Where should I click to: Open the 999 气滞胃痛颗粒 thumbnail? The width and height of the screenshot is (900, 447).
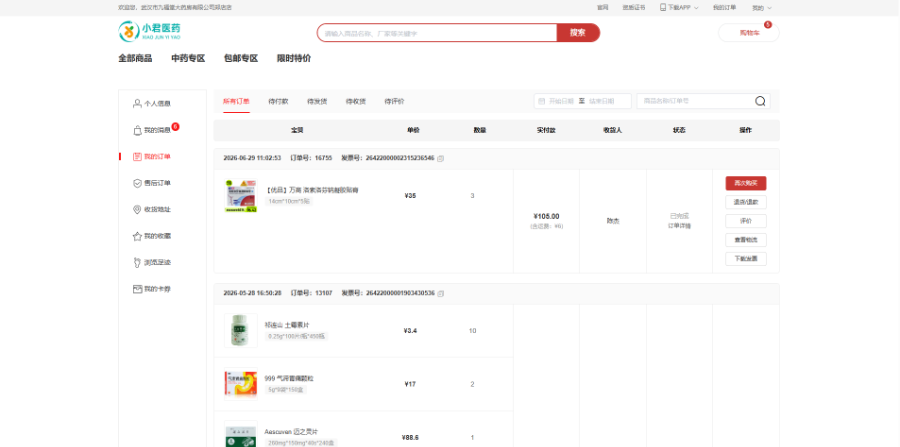coord(240,384)
